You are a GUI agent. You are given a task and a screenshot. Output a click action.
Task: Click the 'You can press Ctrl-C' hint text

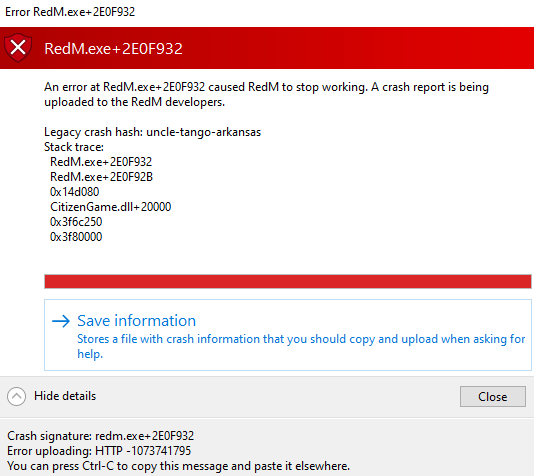pos(178,466)
